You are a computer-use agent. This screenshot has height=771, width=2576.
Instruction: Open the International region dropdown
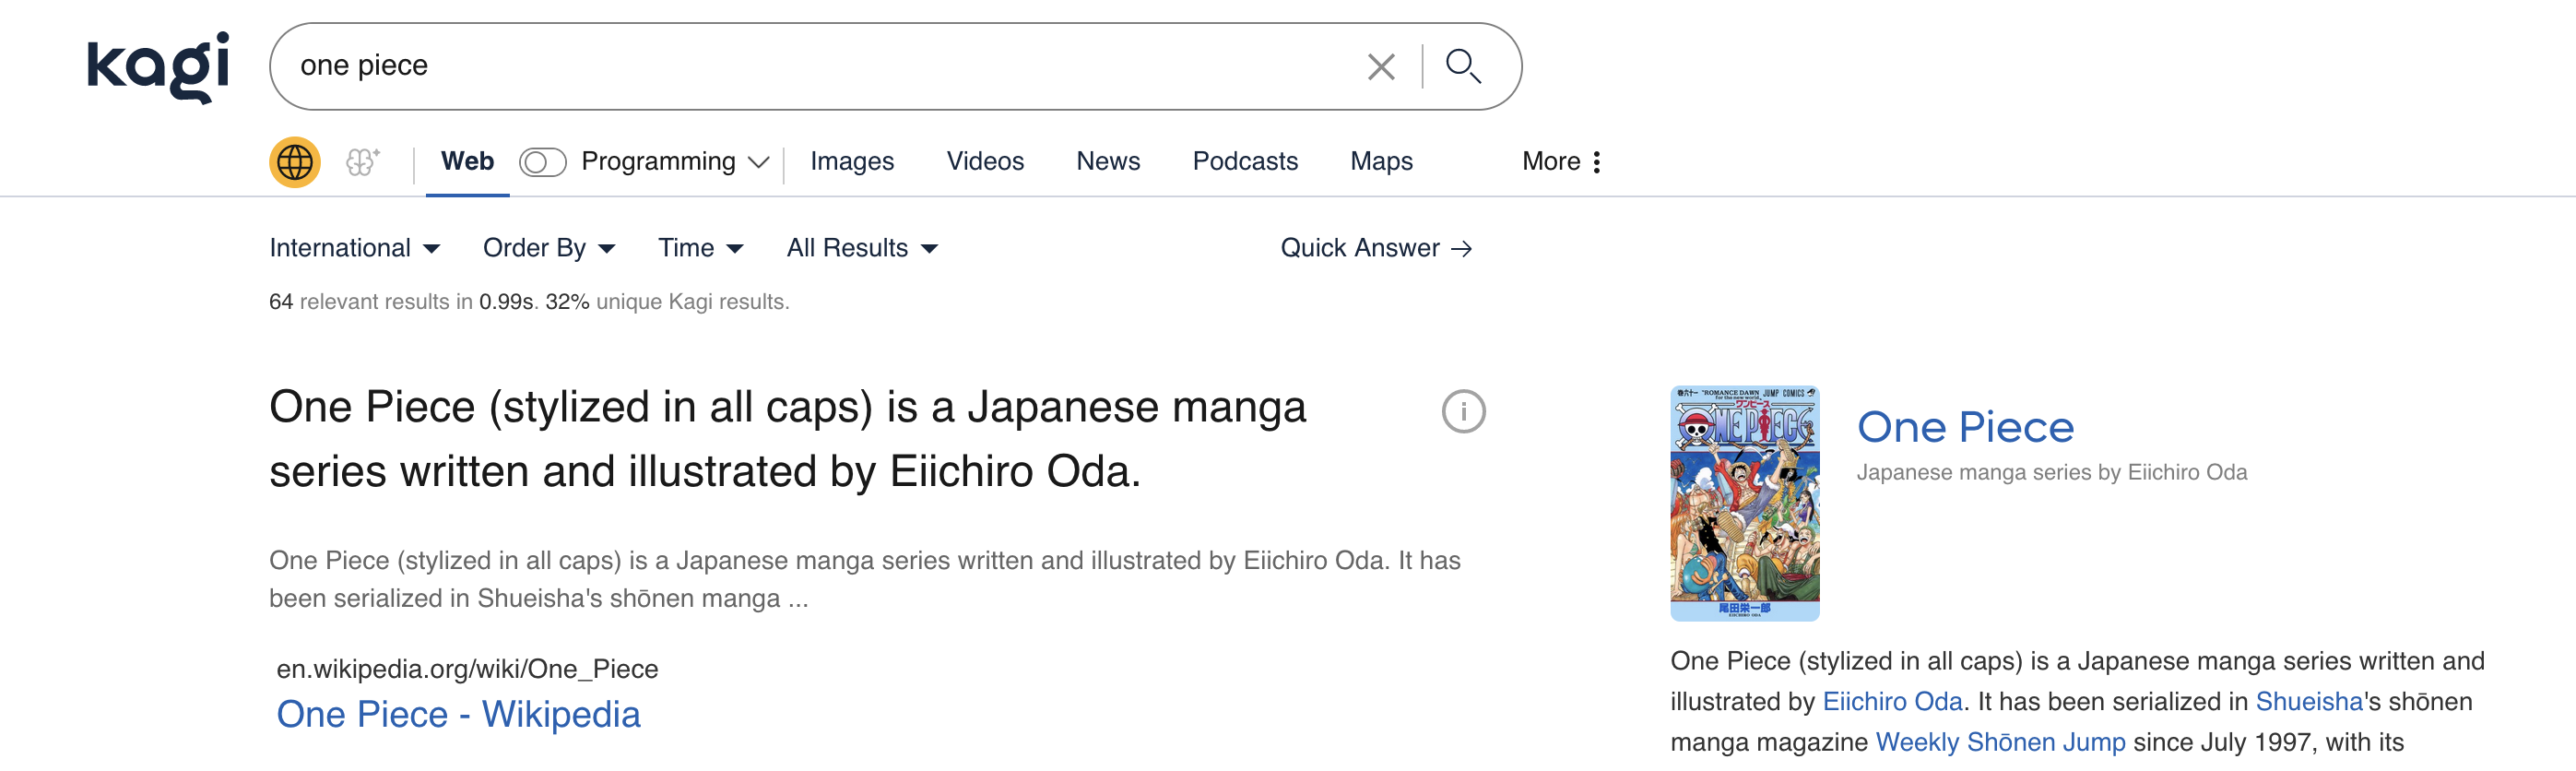tap(354, 248)
